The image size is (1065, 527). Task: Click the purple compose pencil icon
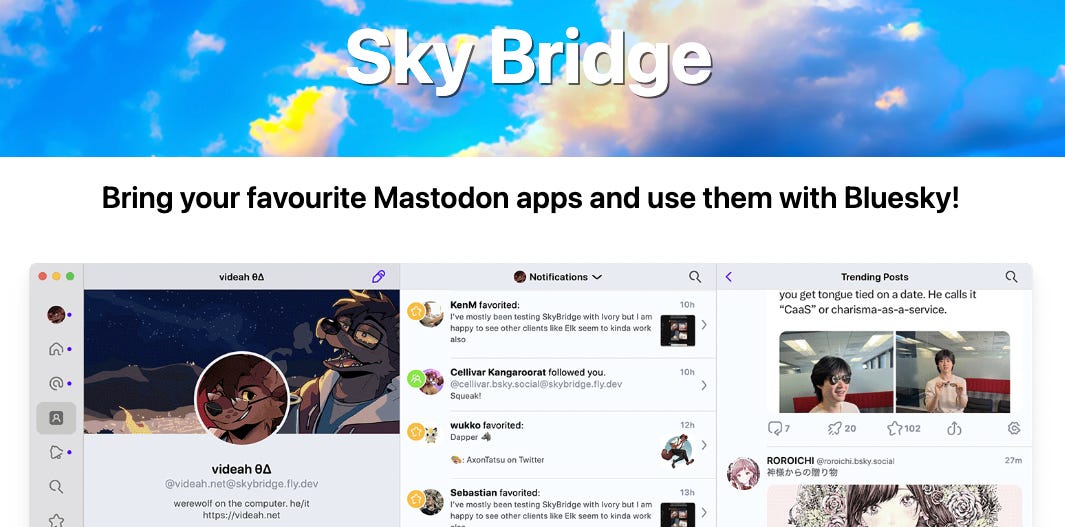378,276
